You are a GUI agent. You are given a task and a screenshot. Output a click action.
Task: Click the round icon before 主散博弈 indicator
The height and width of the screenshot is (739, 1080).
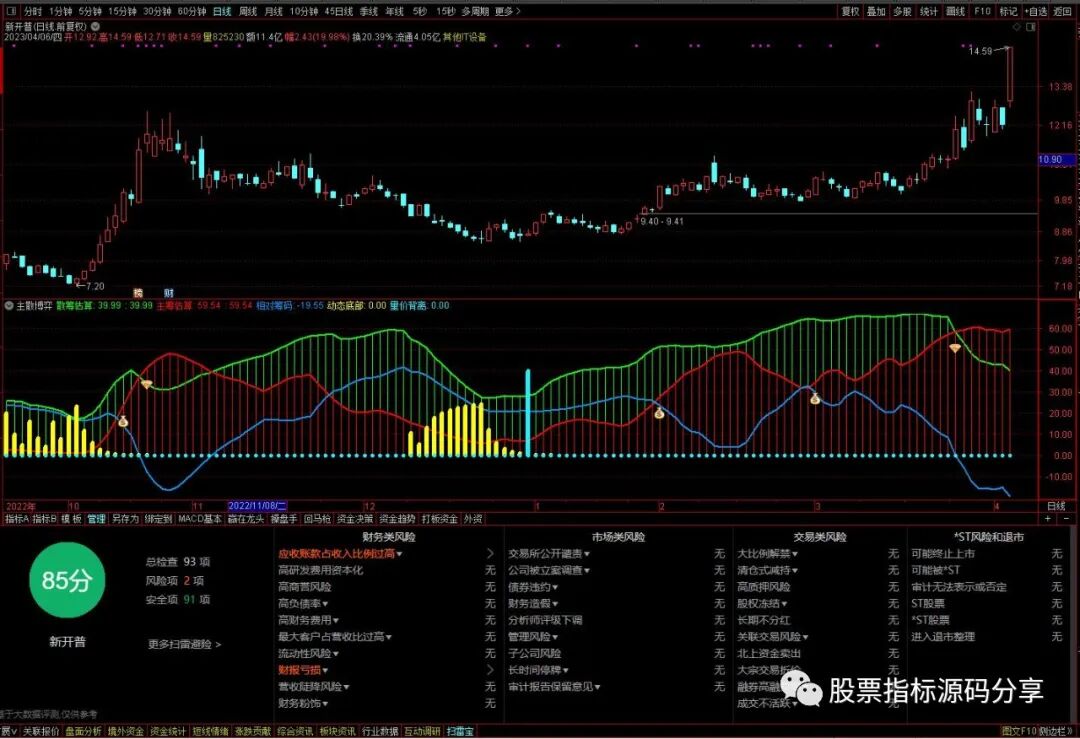[x=9, y=305]
